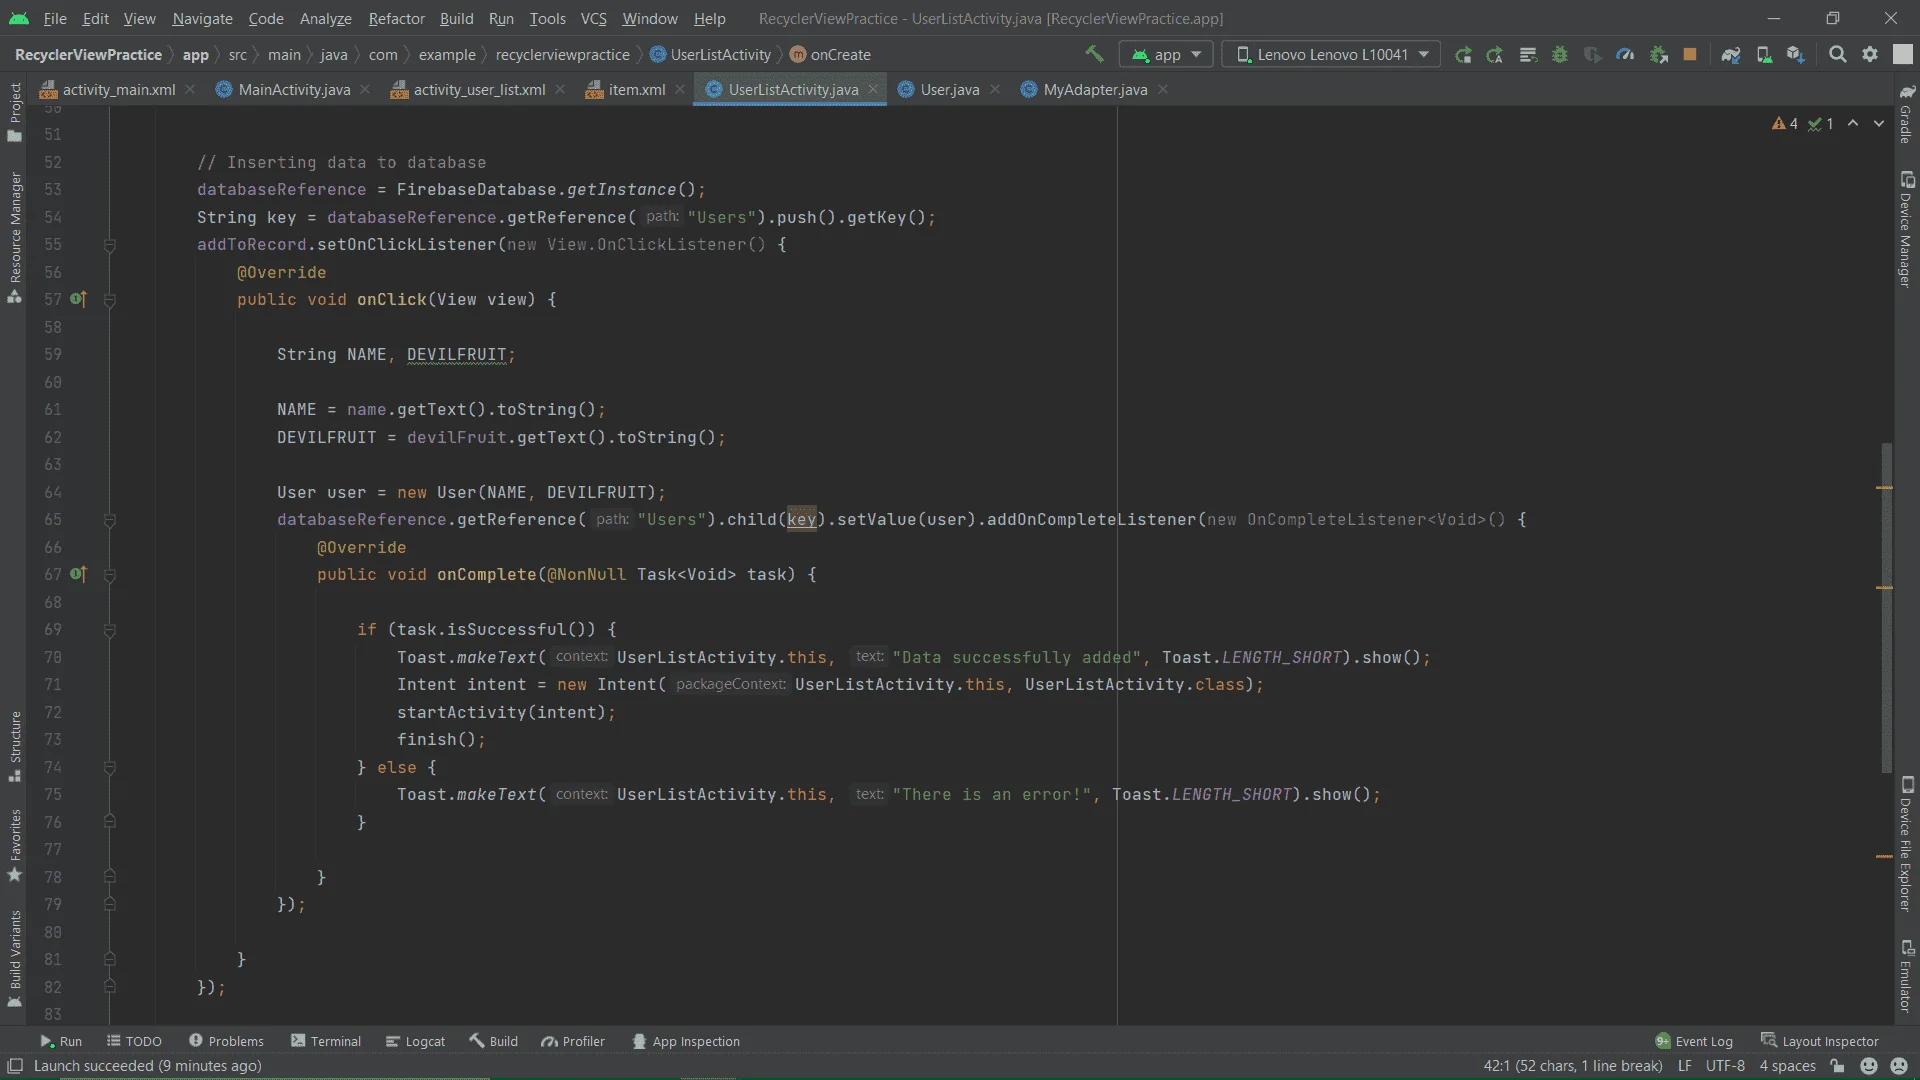Image resolution: width=1920 pixels, height=1080 pixels.
Task: Open the Run tool window button
Action: tap(61, 1041)
